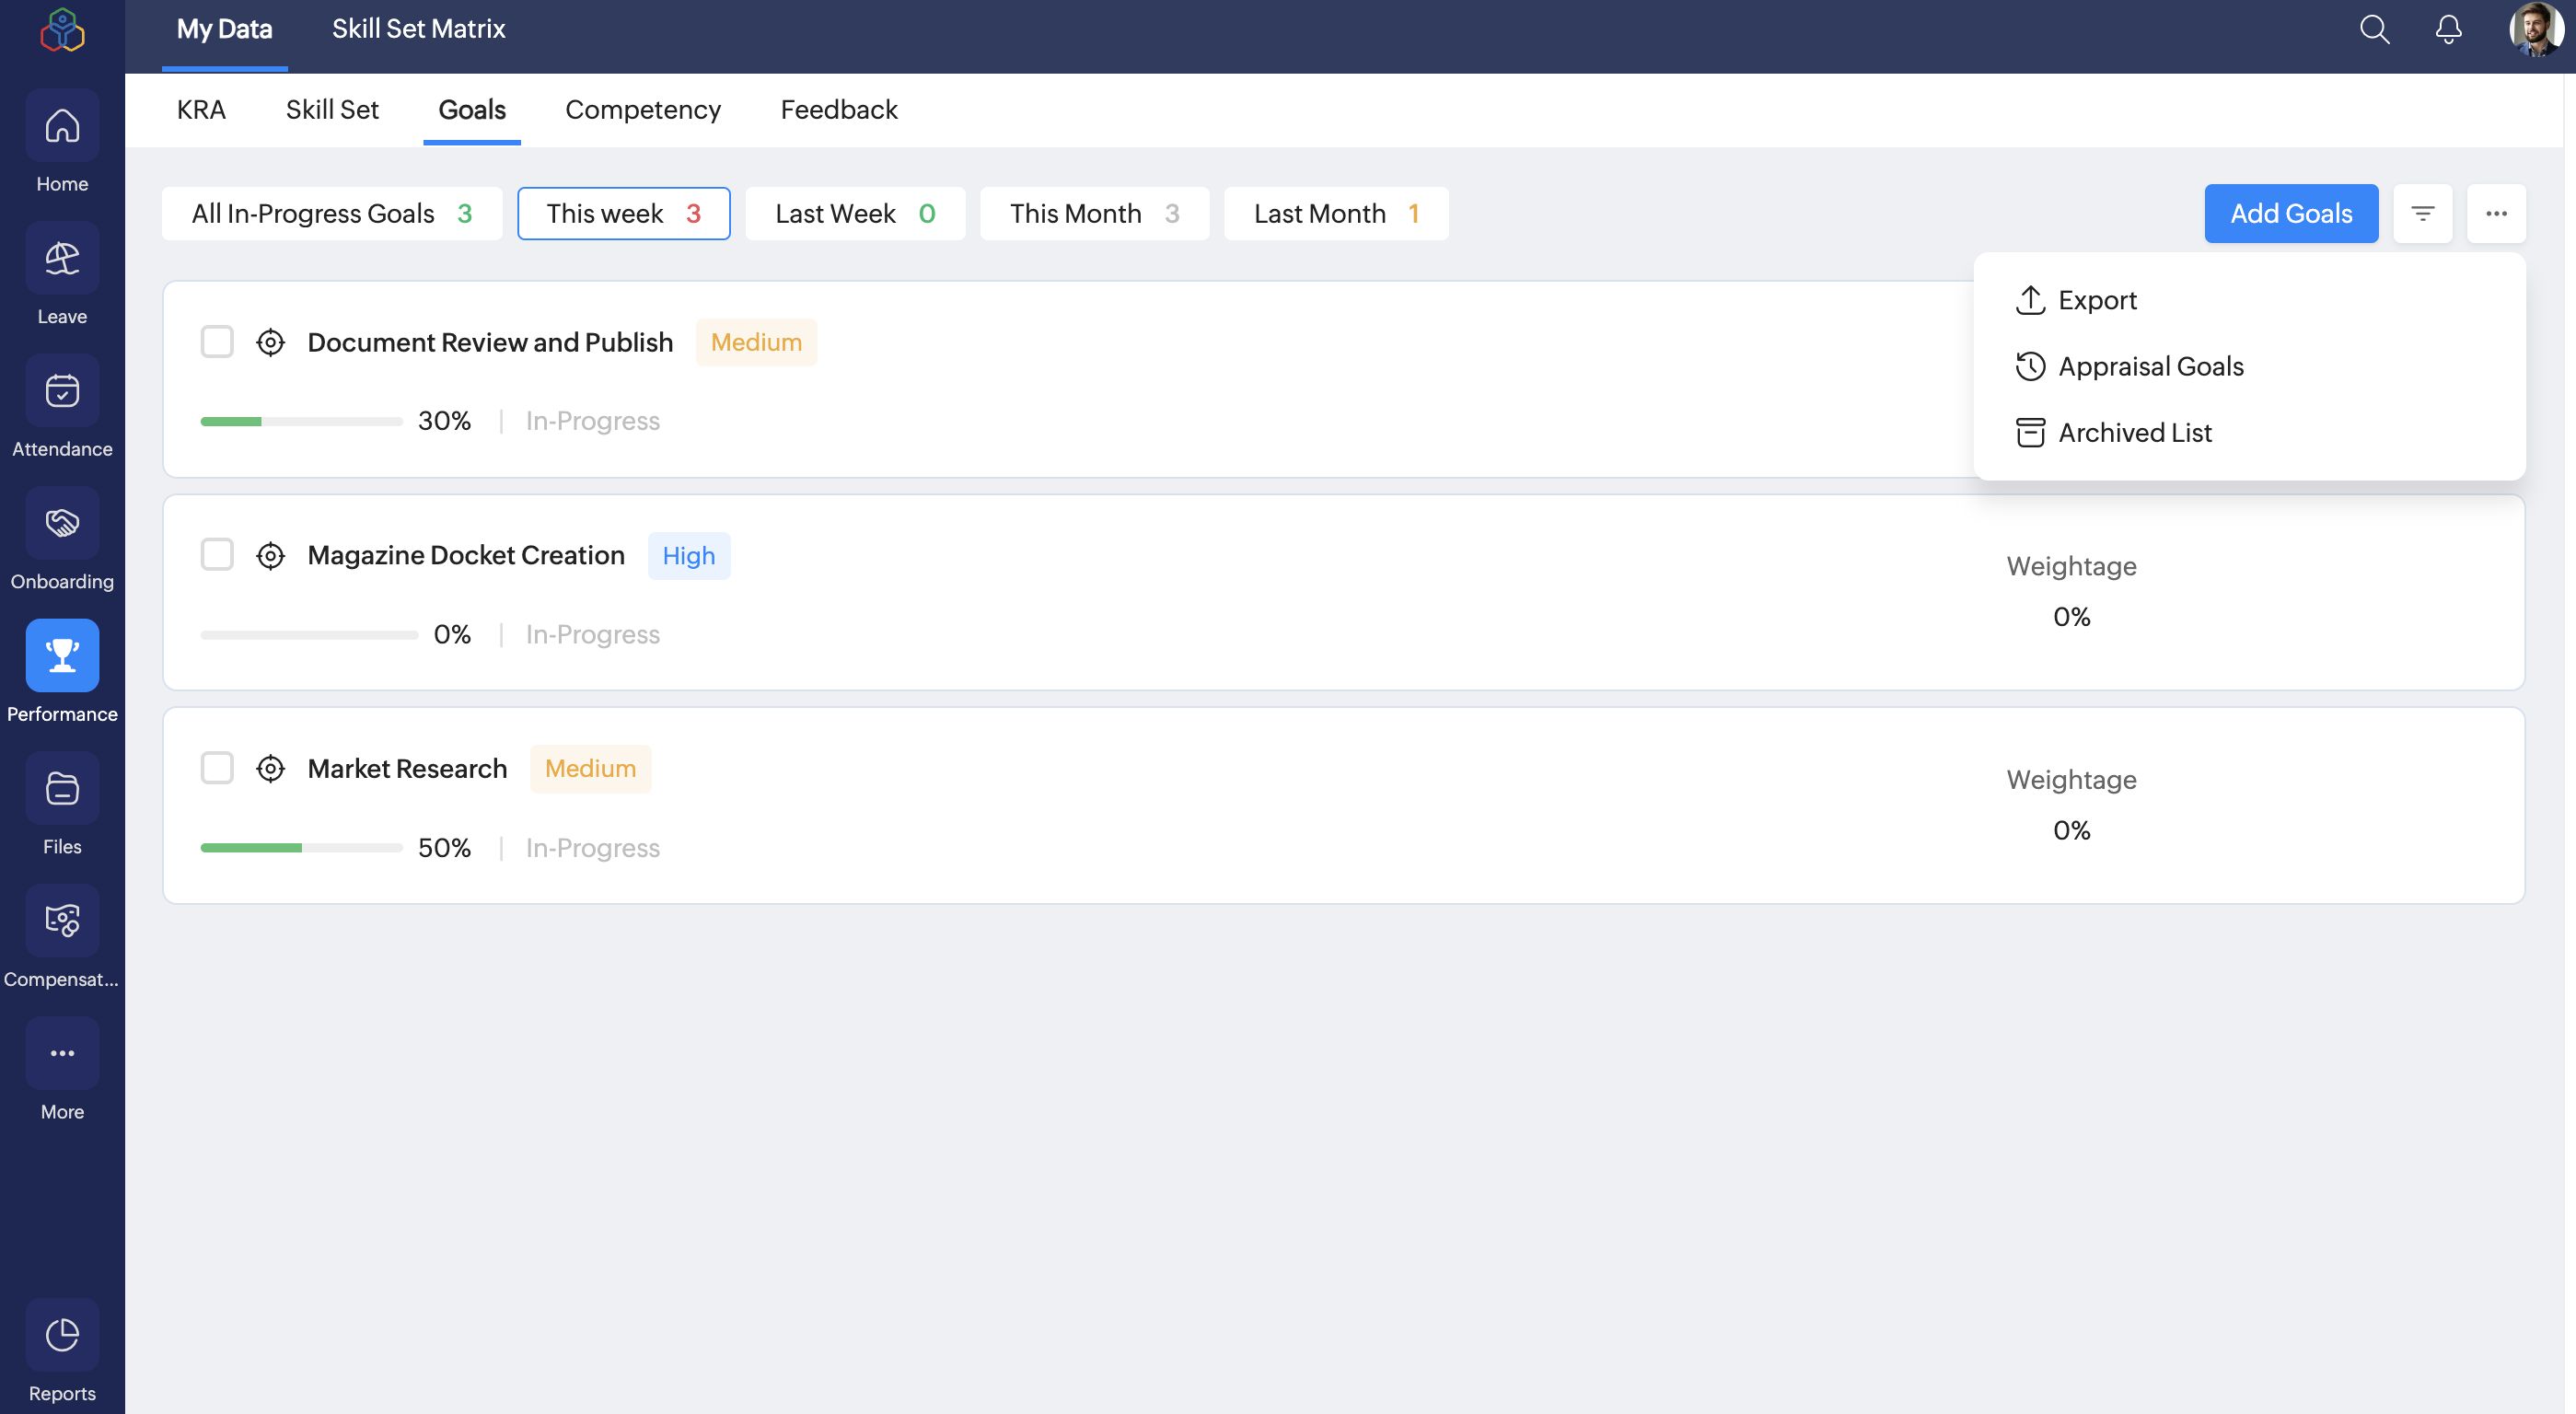Go to Onboarding handshake icon
The image size is (2576, 1414).
coord(62,524)
